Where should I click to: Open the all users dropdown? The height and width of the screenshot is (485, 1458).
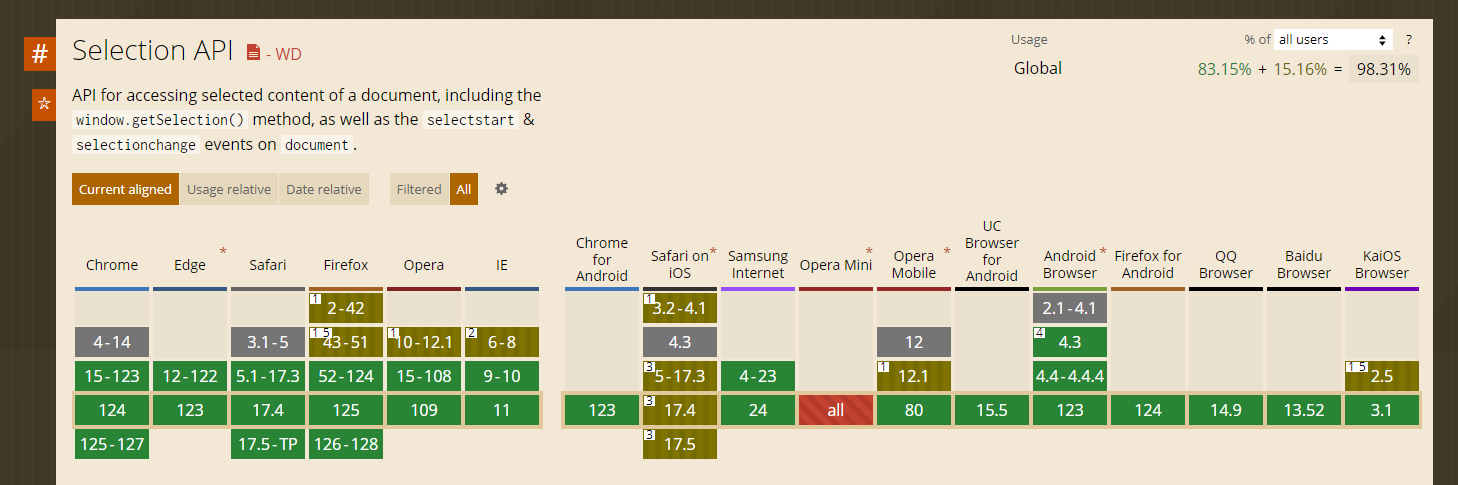pos(1333,40)
